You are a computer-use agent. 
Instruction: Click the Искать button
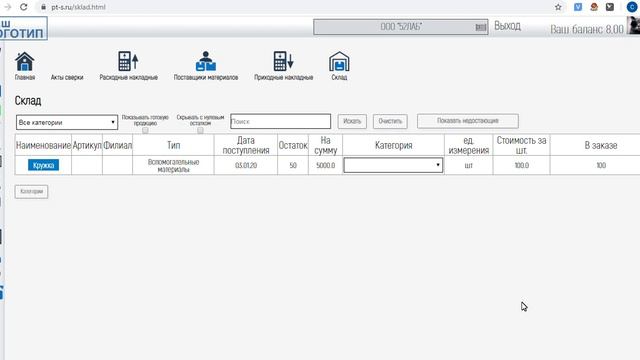click(x=352, y=121)
